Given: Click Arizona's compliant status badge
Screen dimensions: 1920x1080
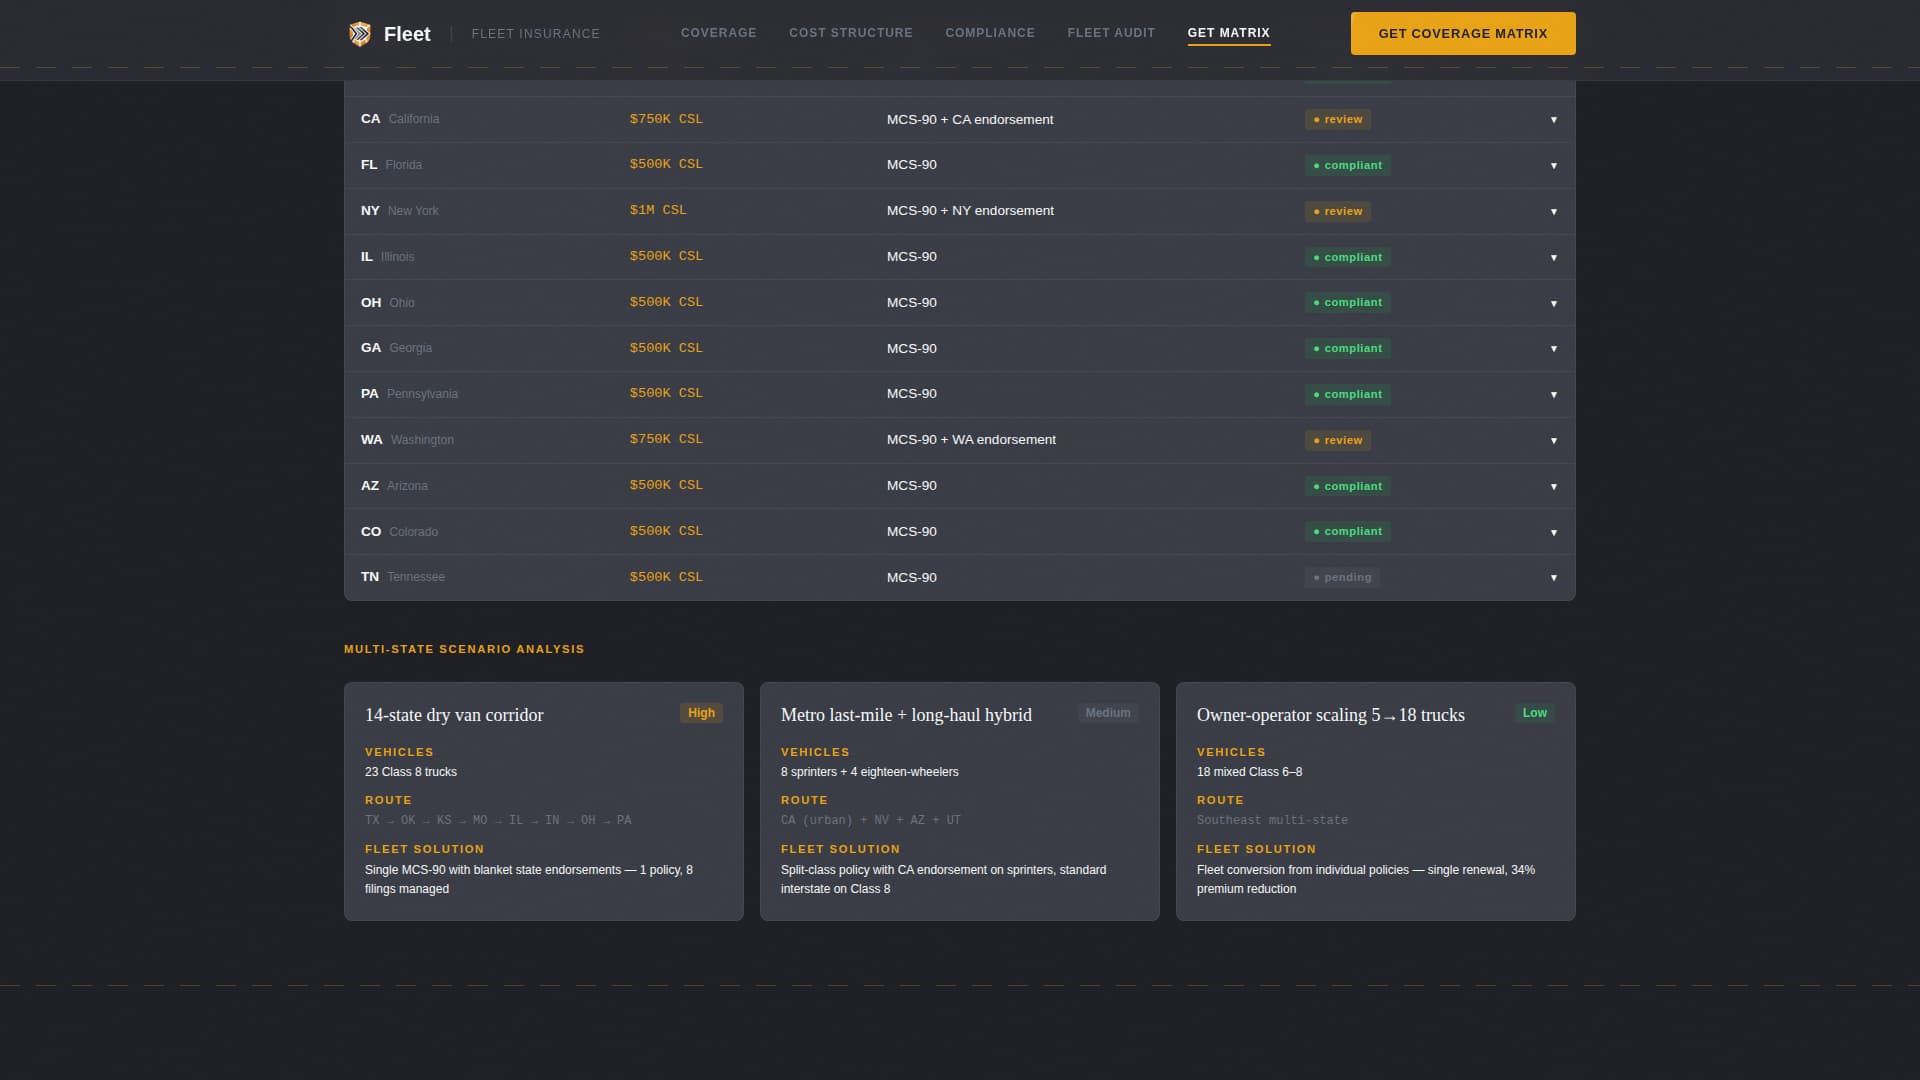Looking at the screenshot, I should click(1347, 486).
